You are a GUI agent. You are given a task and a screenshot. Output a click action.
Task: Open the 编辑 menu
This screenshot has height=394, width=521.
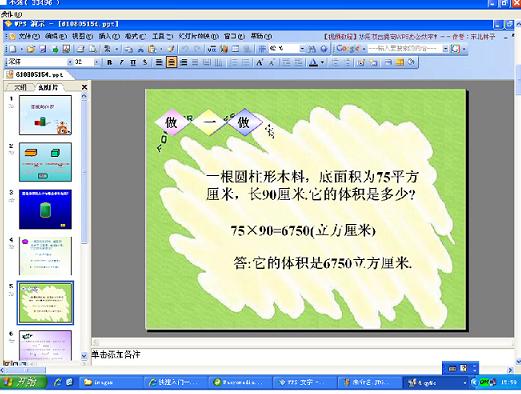click(56, 36)
